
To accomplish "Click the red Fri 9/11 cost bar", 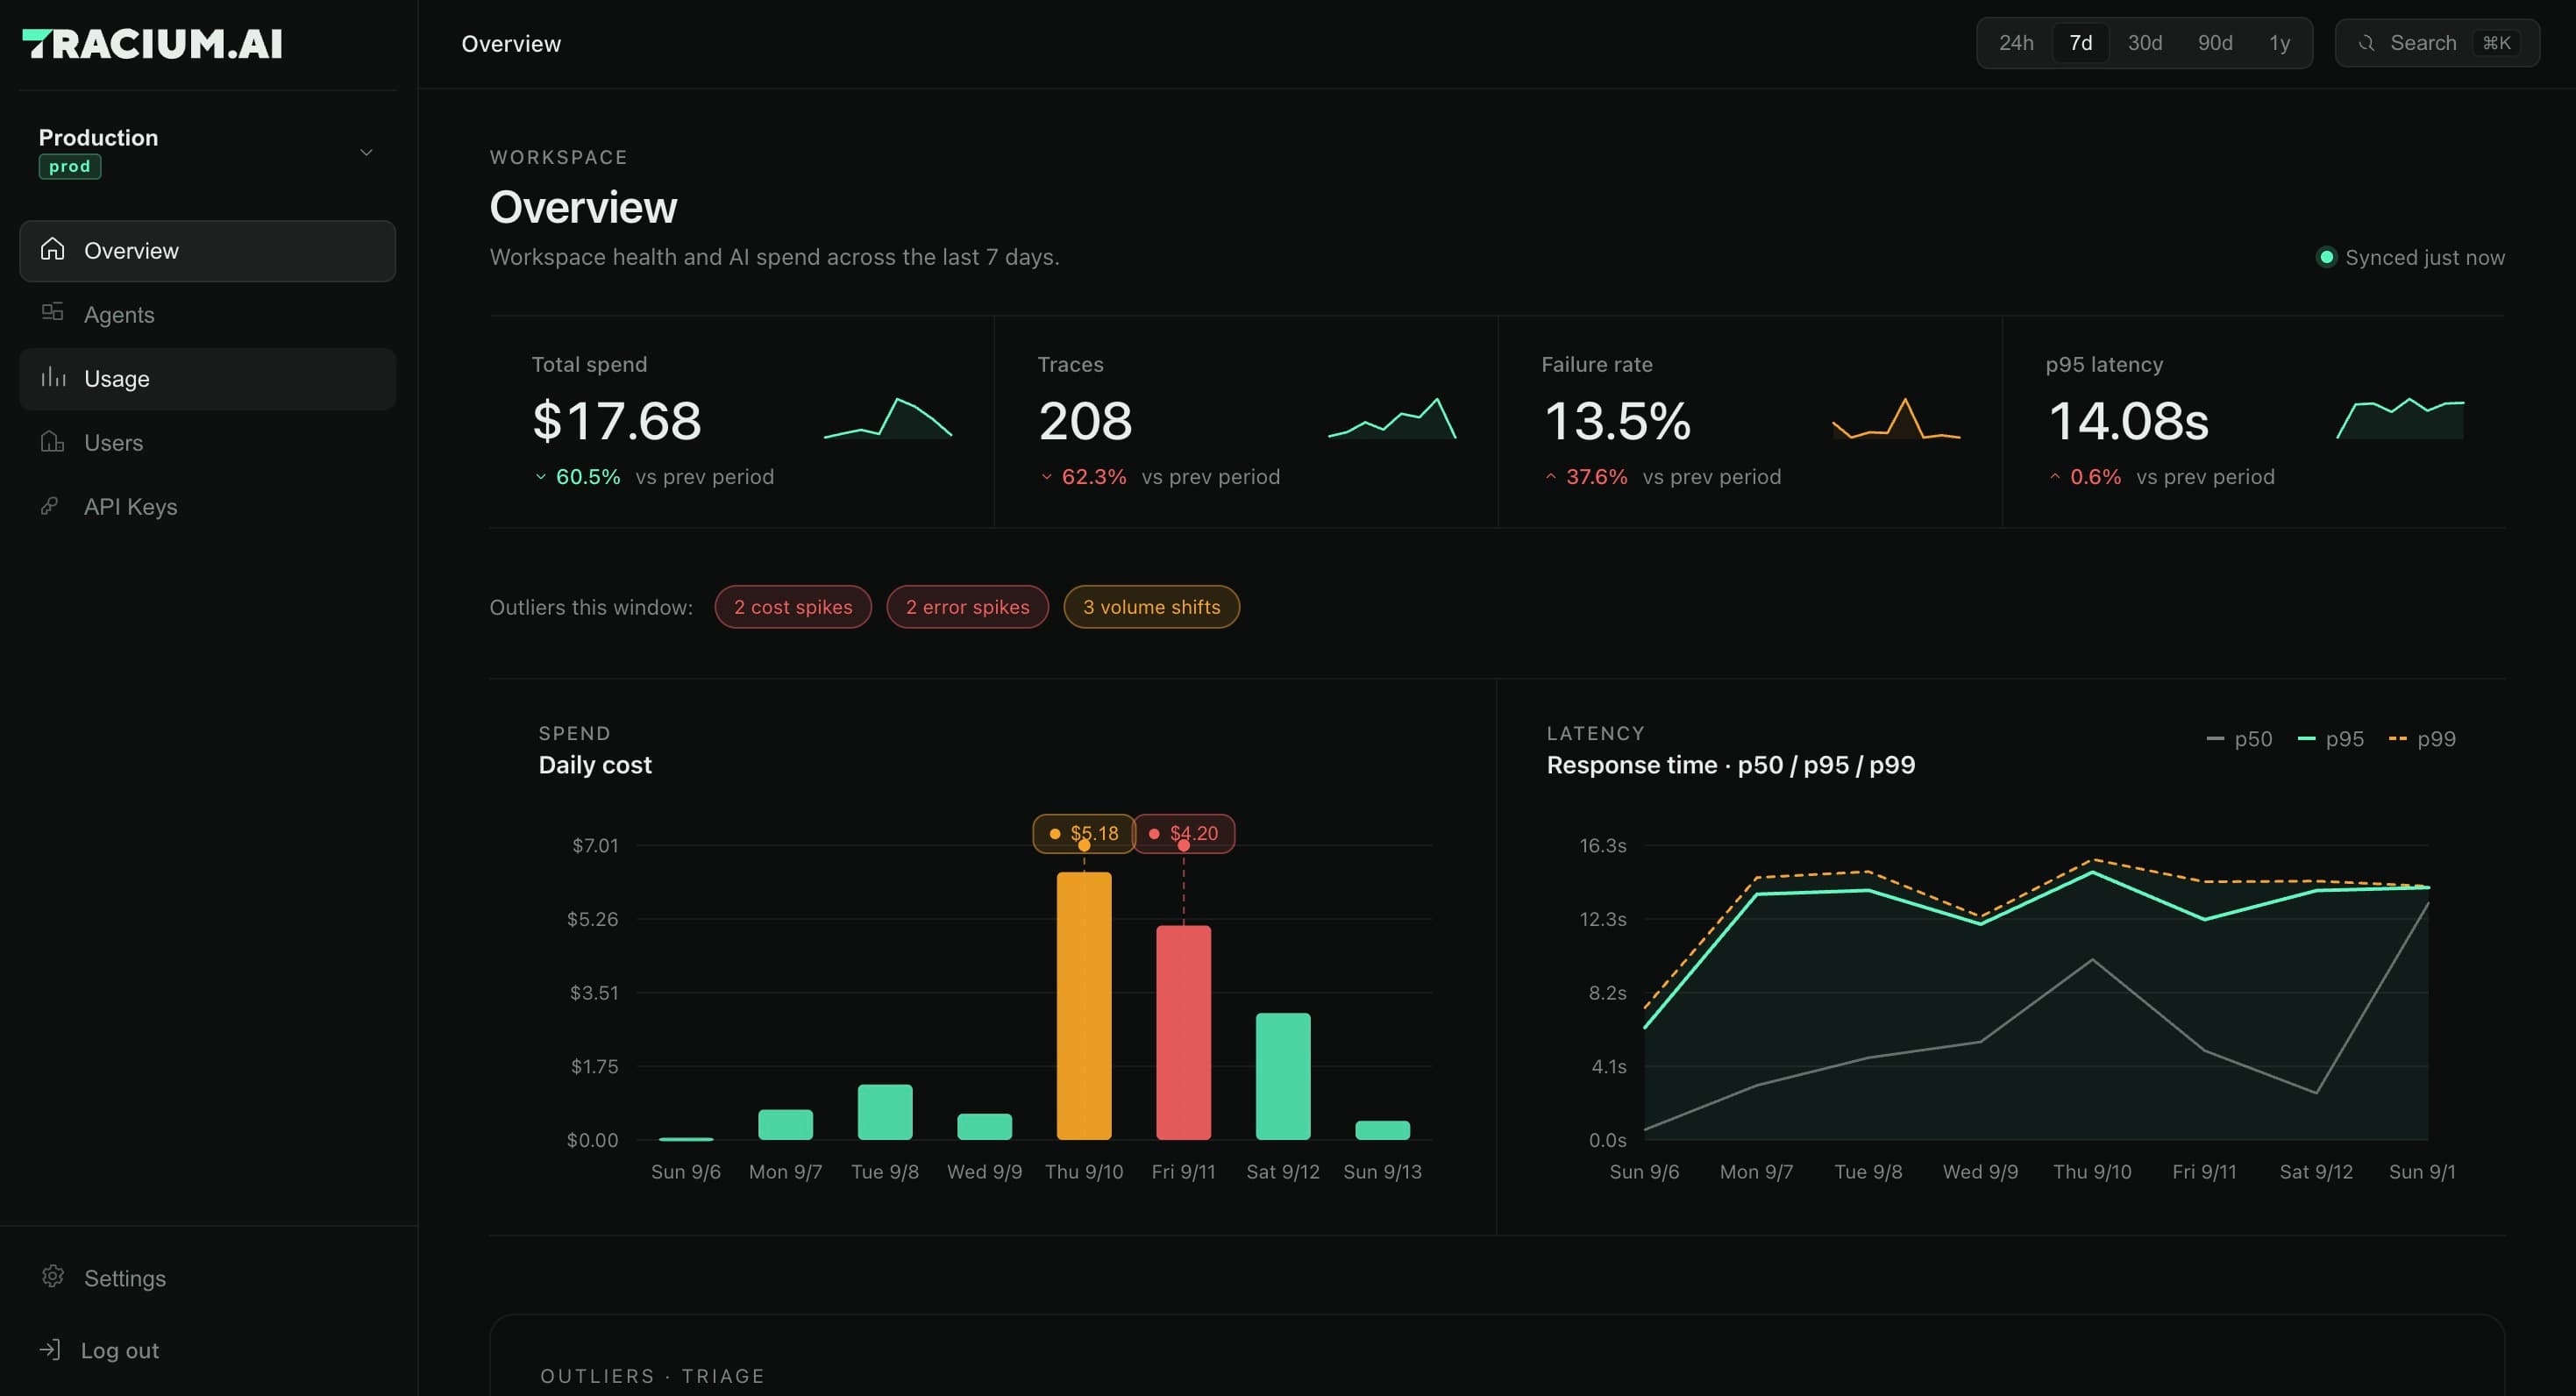I will coord(1184,1032).
